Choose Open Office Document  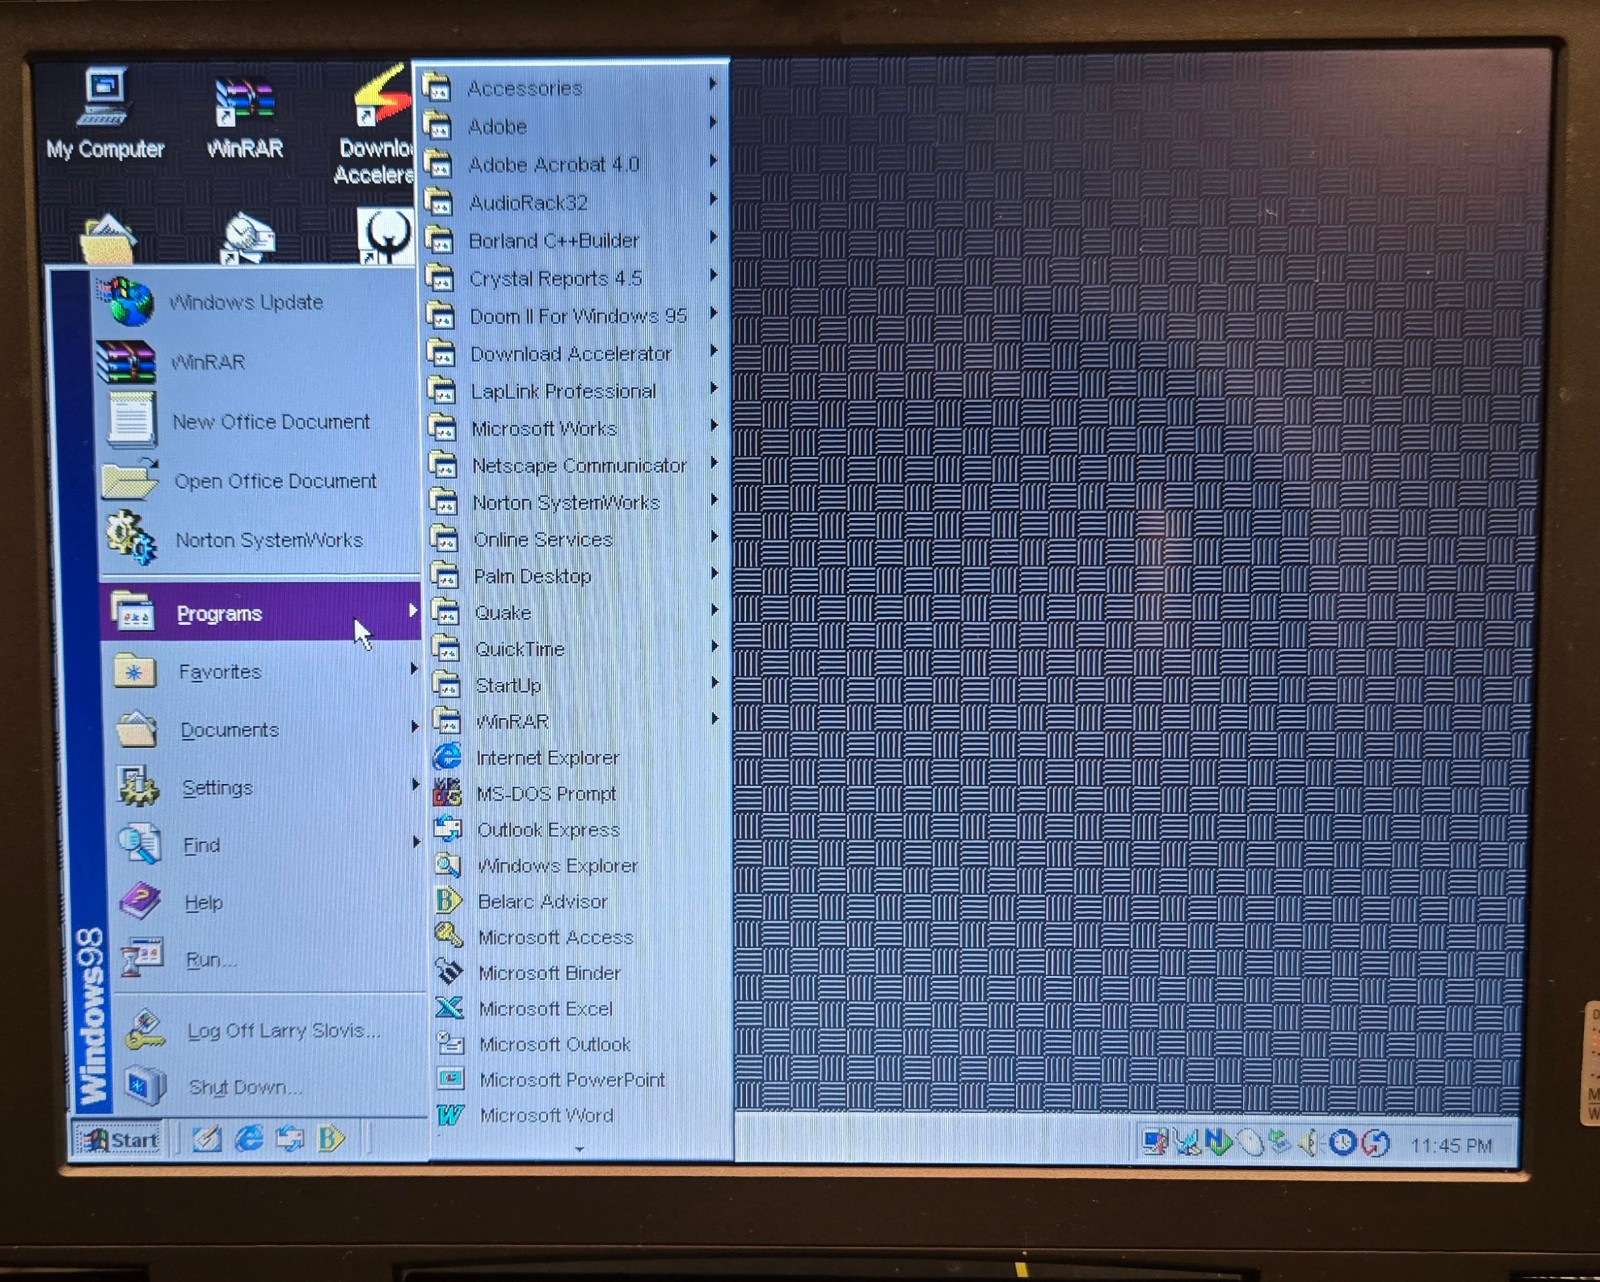258,481
